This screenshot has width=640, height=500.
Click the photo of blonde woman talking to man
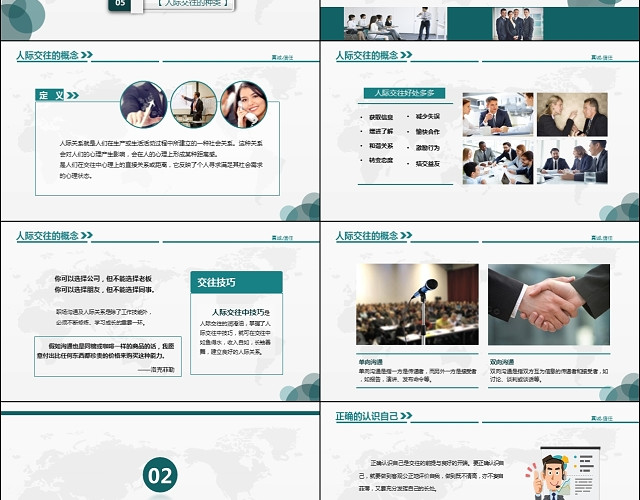[x=572, y=114]
